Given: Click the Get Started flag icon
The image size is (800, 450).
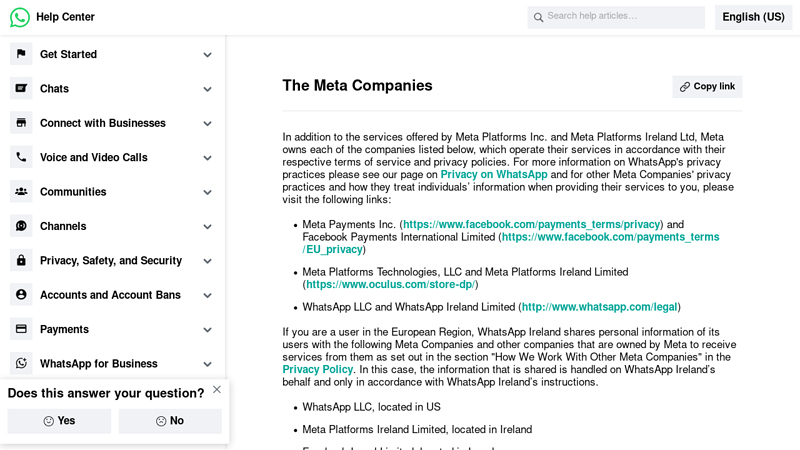Looking at the screenshot, I should (x=21, y=54).
